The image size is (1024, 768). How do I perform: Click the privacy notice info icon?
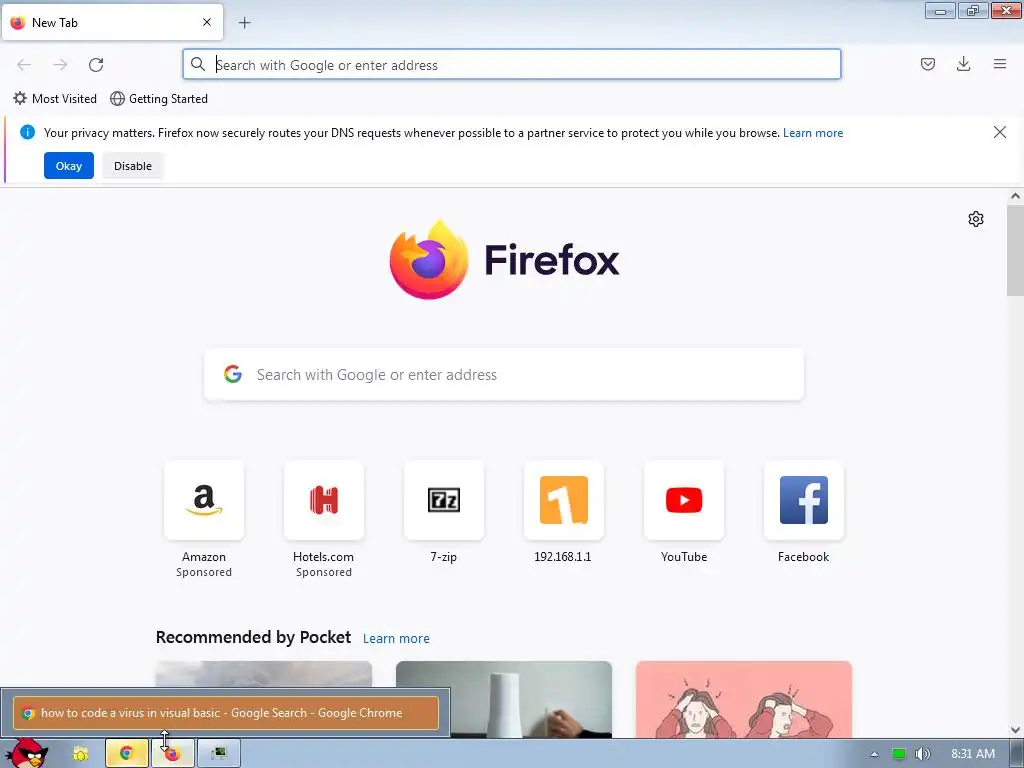27,133
